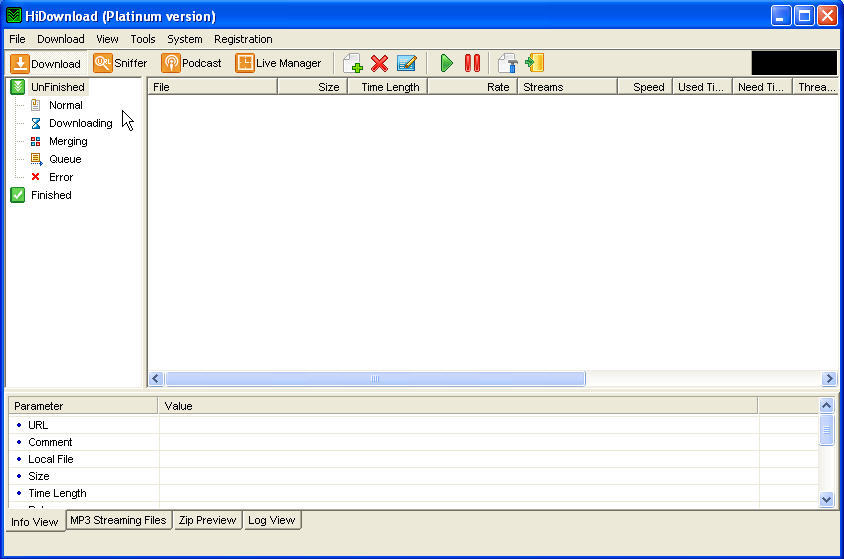The image size is (844, 559).
Task: Click the Normal document icon
Action: tap(36, 105)
